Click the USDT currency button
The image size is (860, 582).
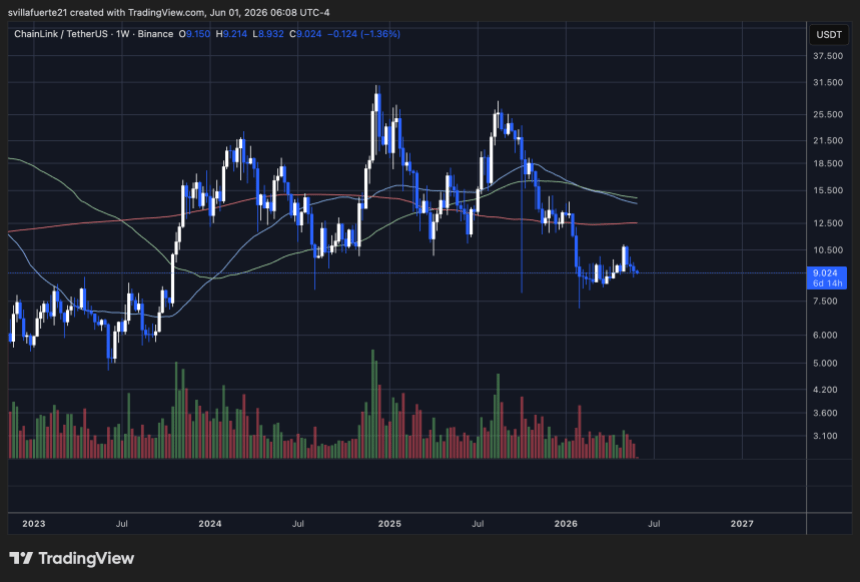point(829,35)
